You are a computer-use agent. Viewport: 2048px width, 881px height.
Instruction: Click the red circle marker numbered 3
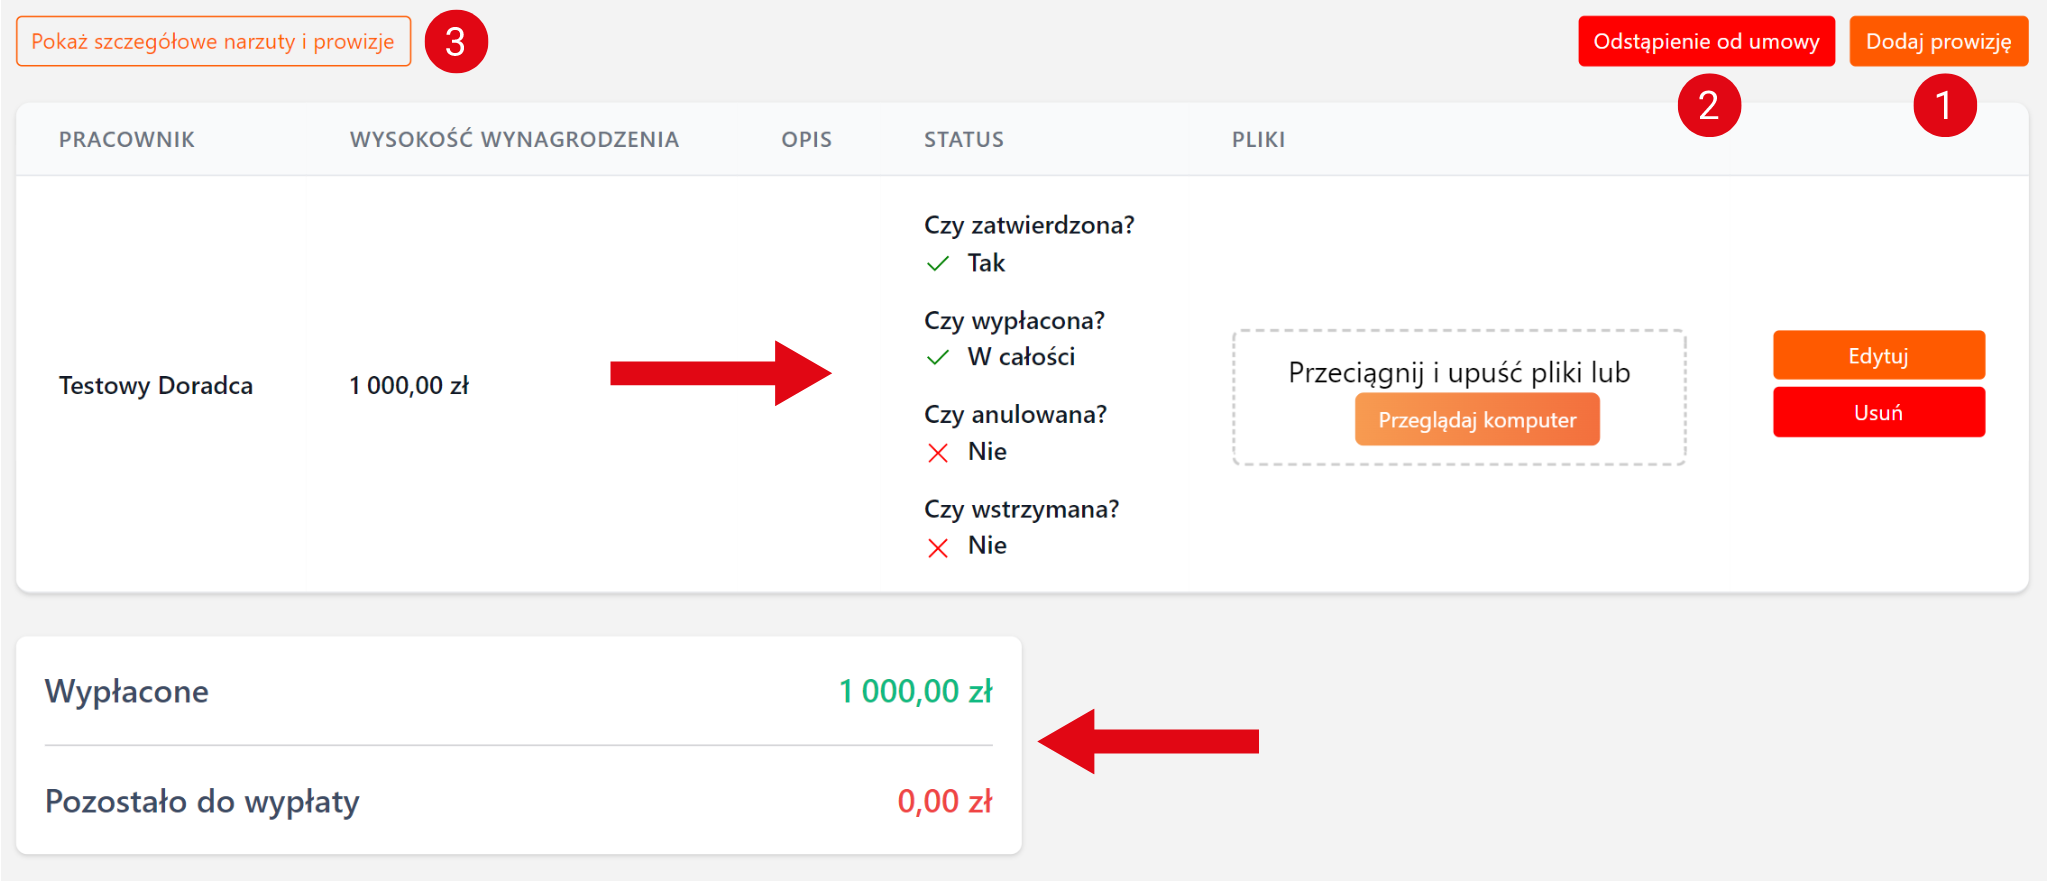click(x=456, y=42)
